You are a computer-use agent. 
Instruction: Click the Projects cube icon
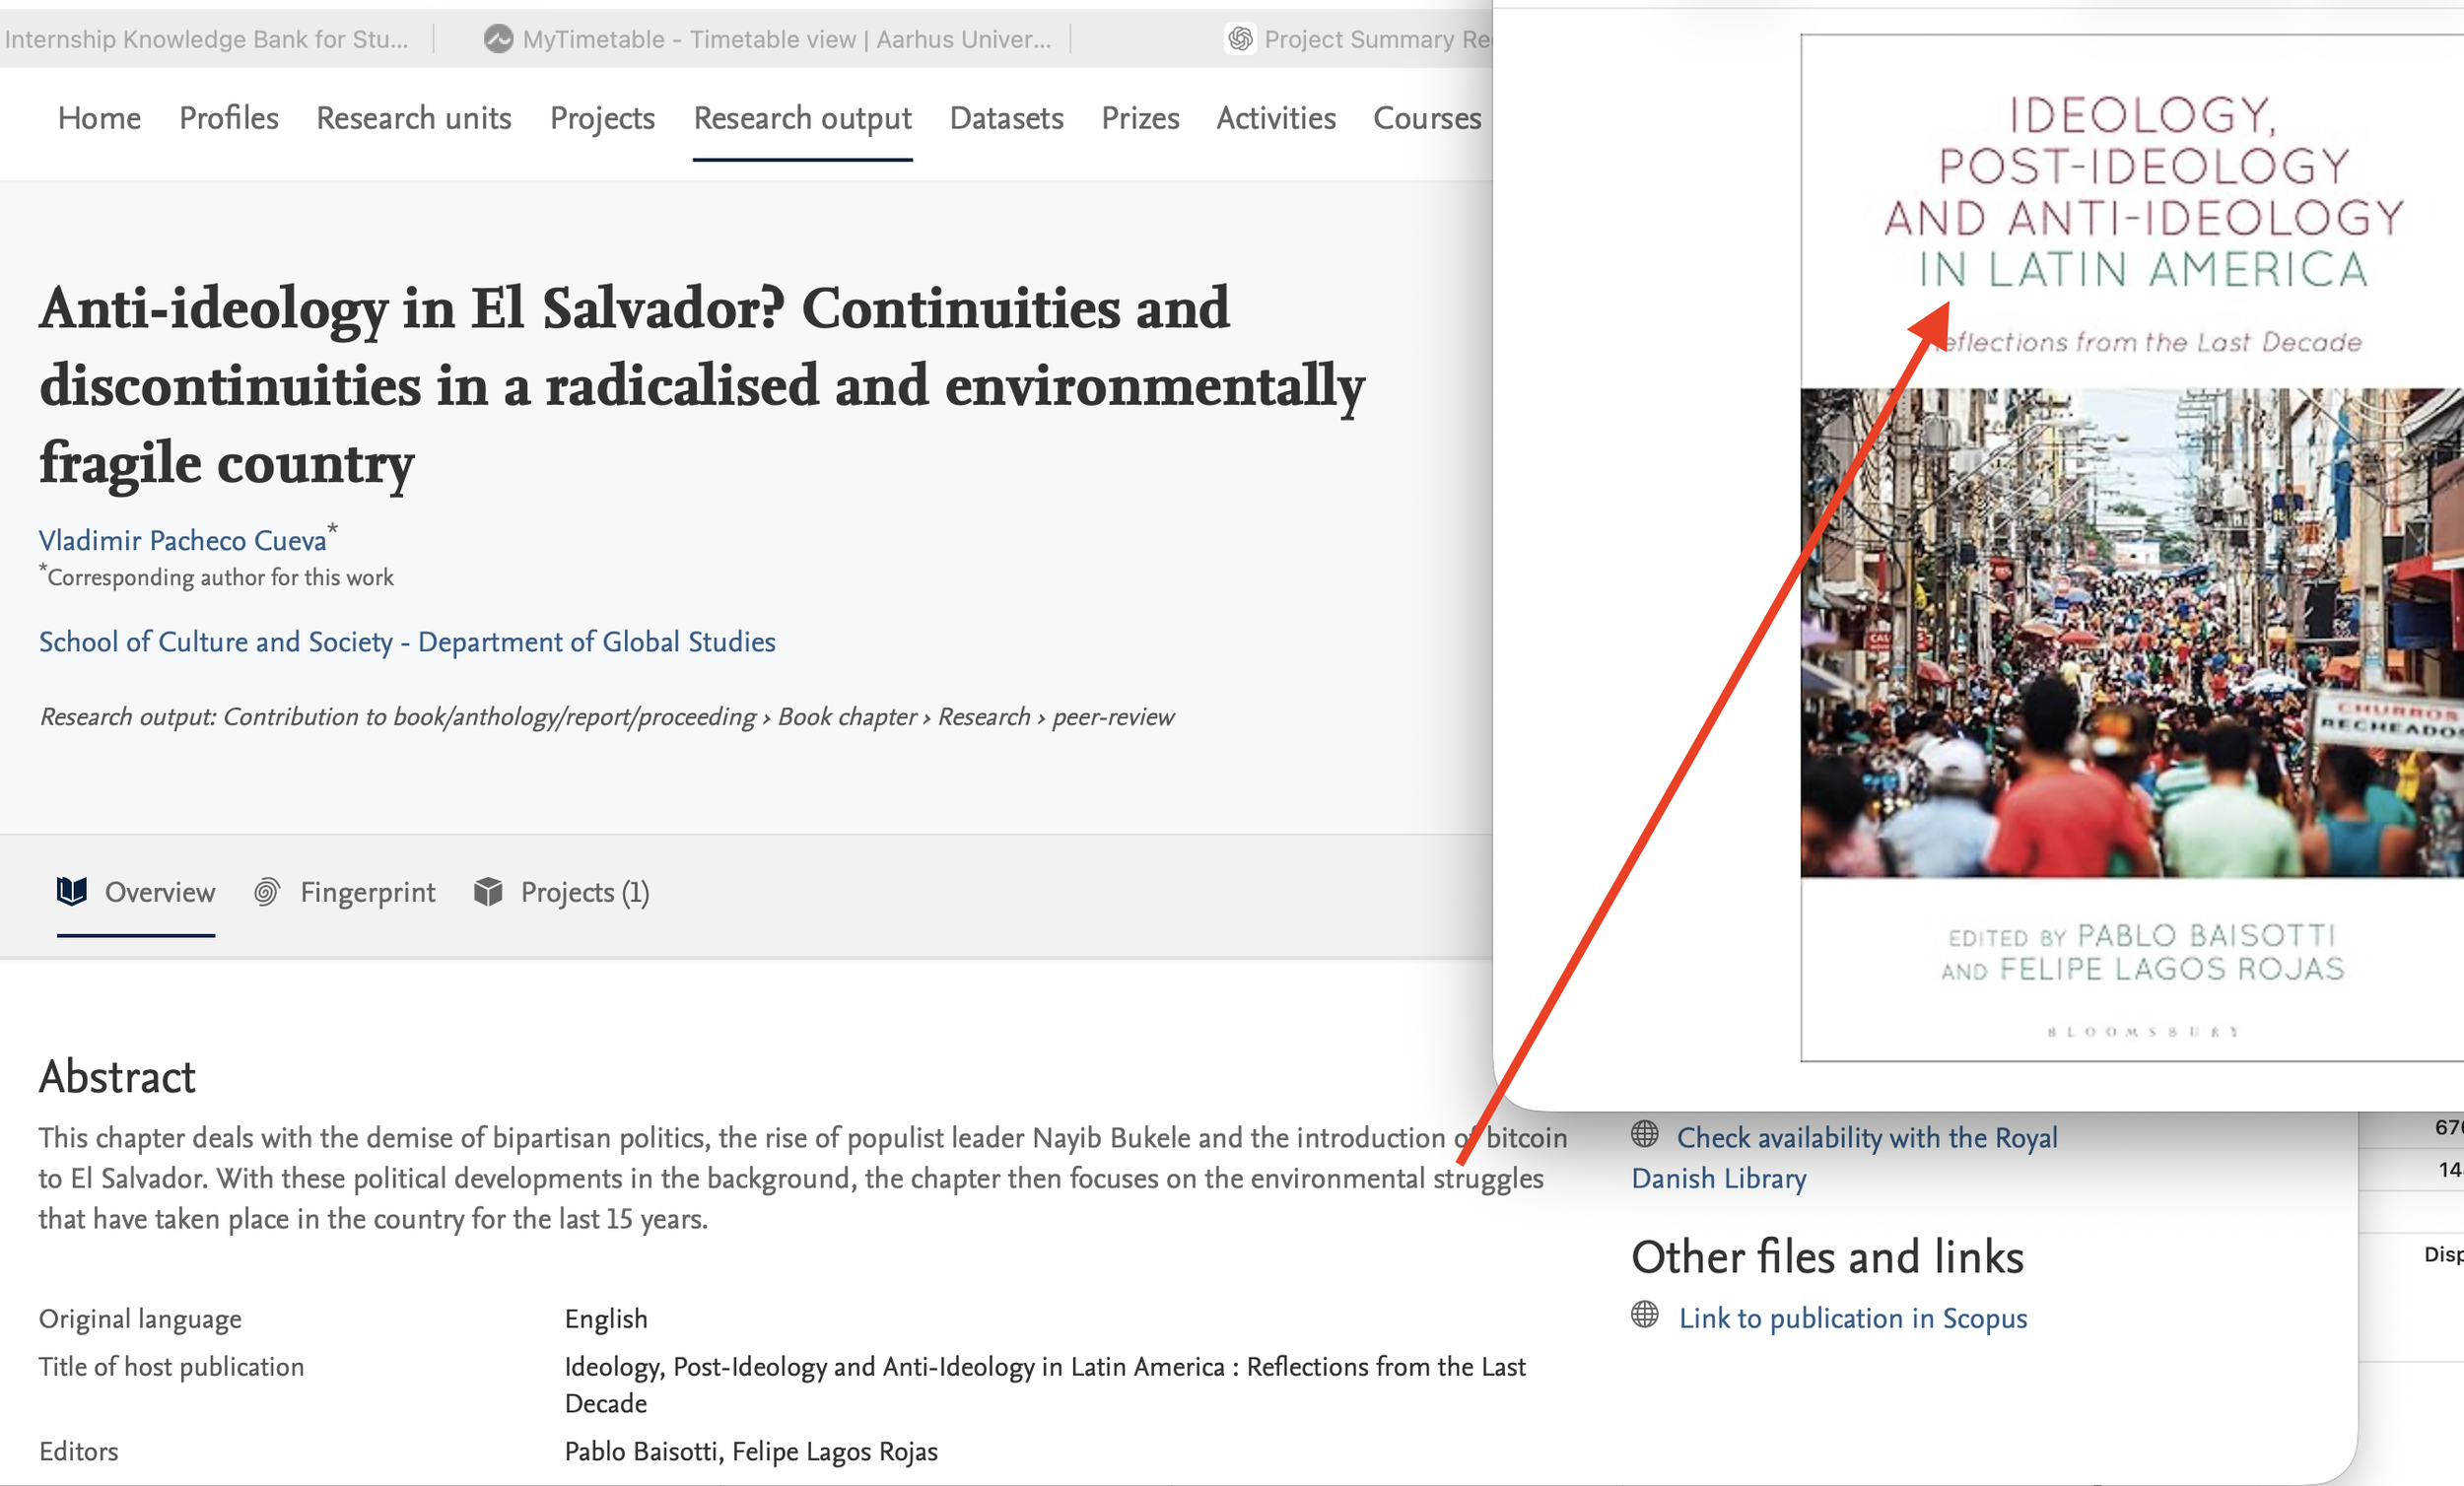coord(488,891)
